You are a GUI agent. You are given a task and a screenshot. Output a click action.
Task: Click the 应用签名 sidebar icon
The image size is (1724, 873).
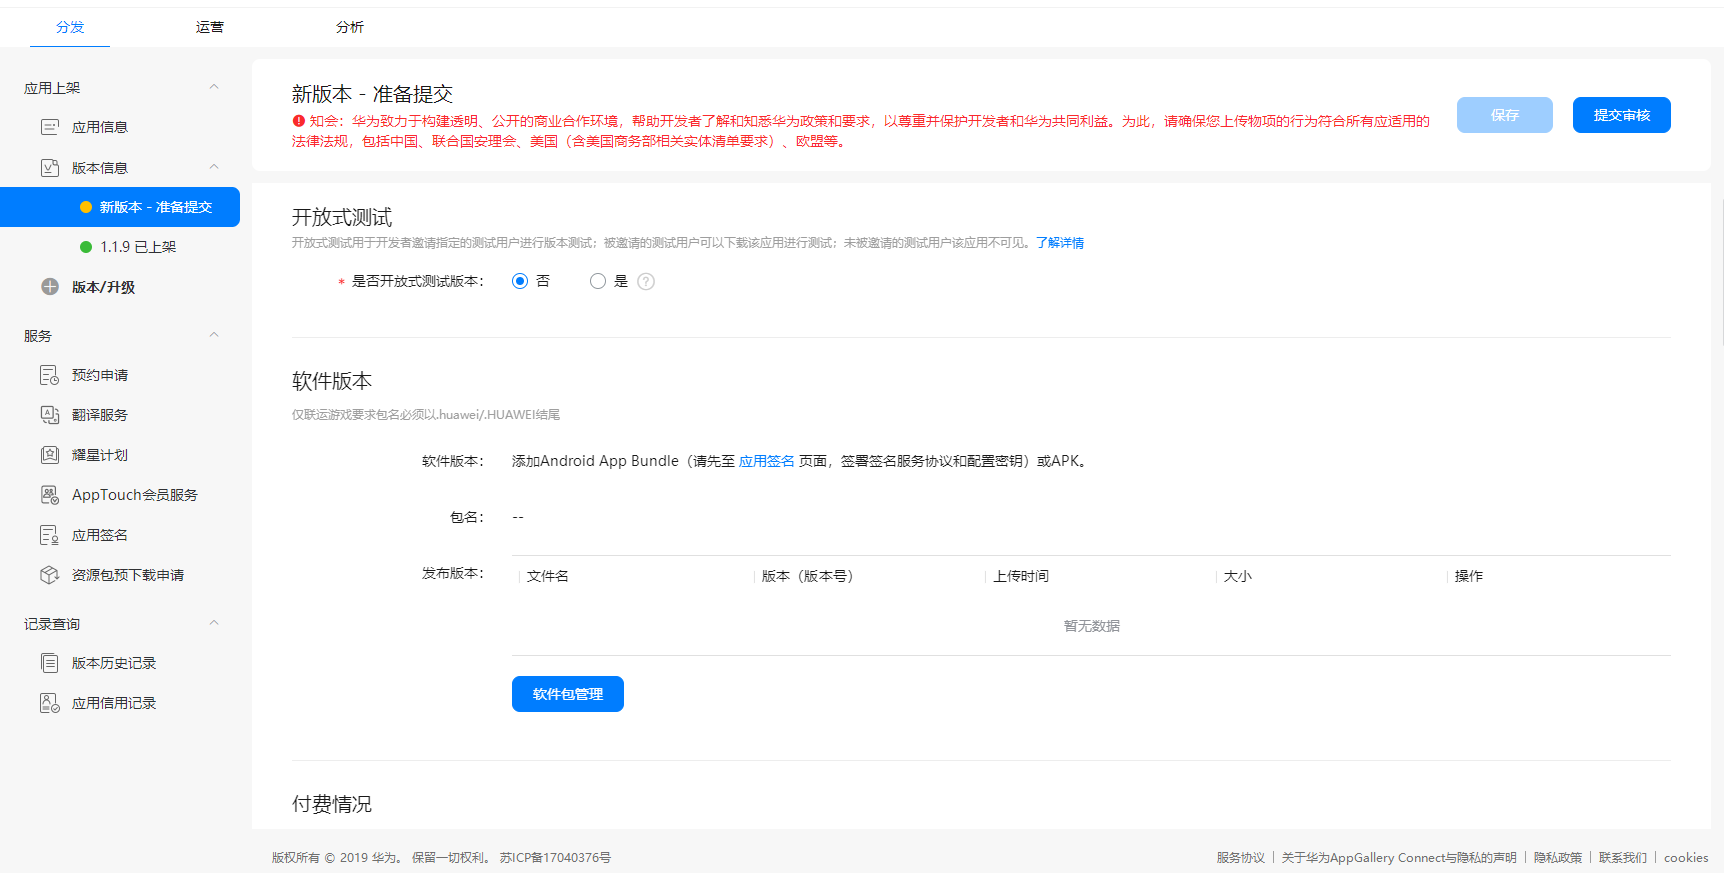click(x=50, y=535)
